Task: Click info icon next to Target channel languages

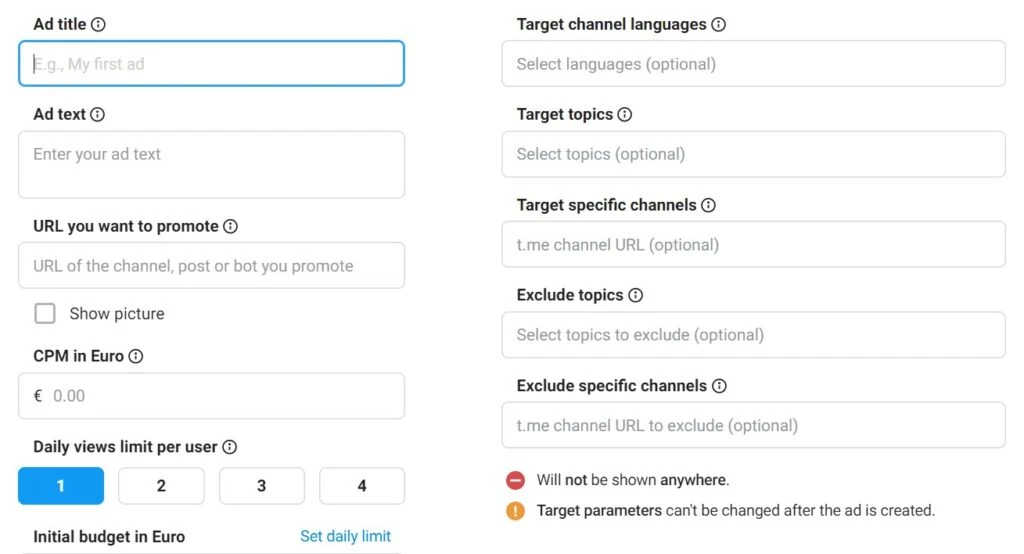Action: [718, 24]
